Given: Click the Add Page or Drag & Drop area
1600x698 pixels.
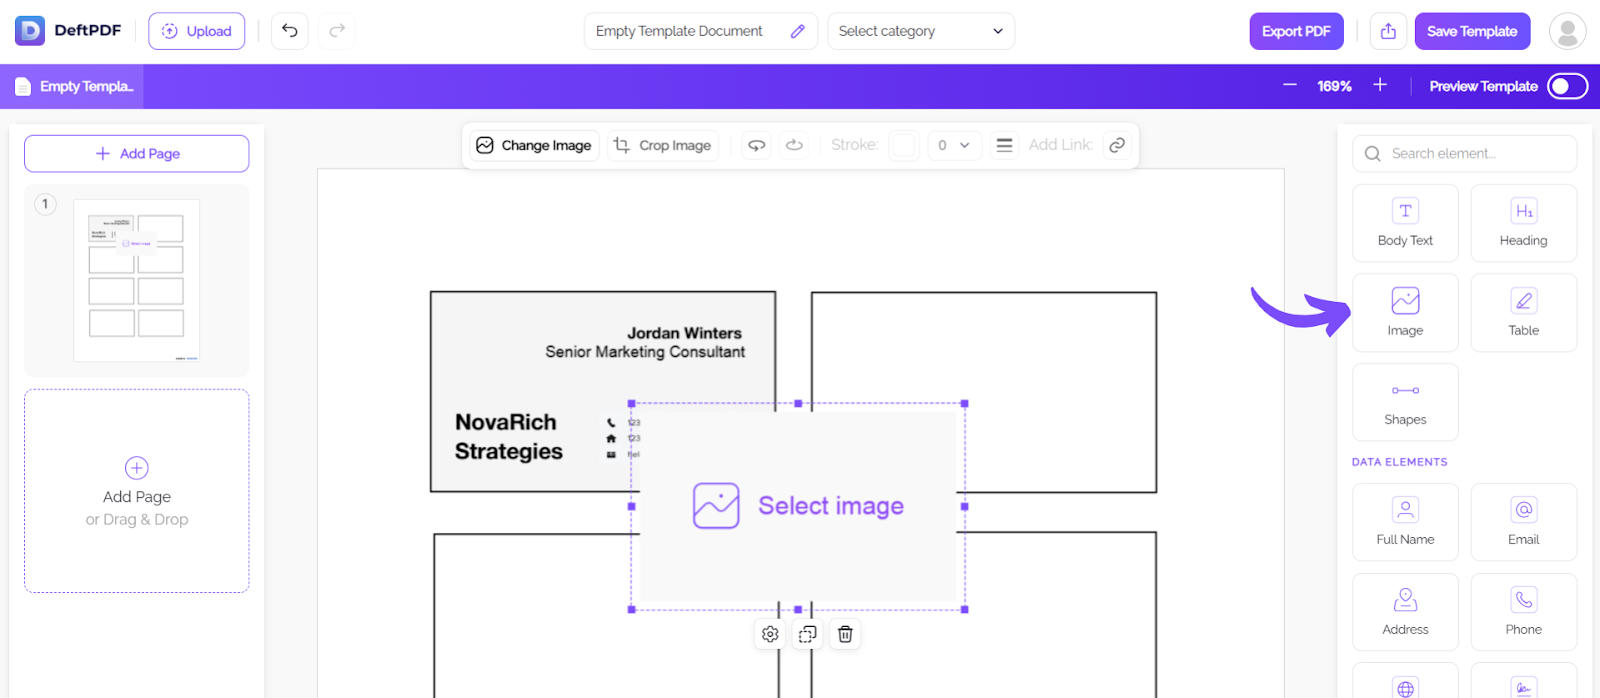Looking at the screenshot, I should 137,491.
